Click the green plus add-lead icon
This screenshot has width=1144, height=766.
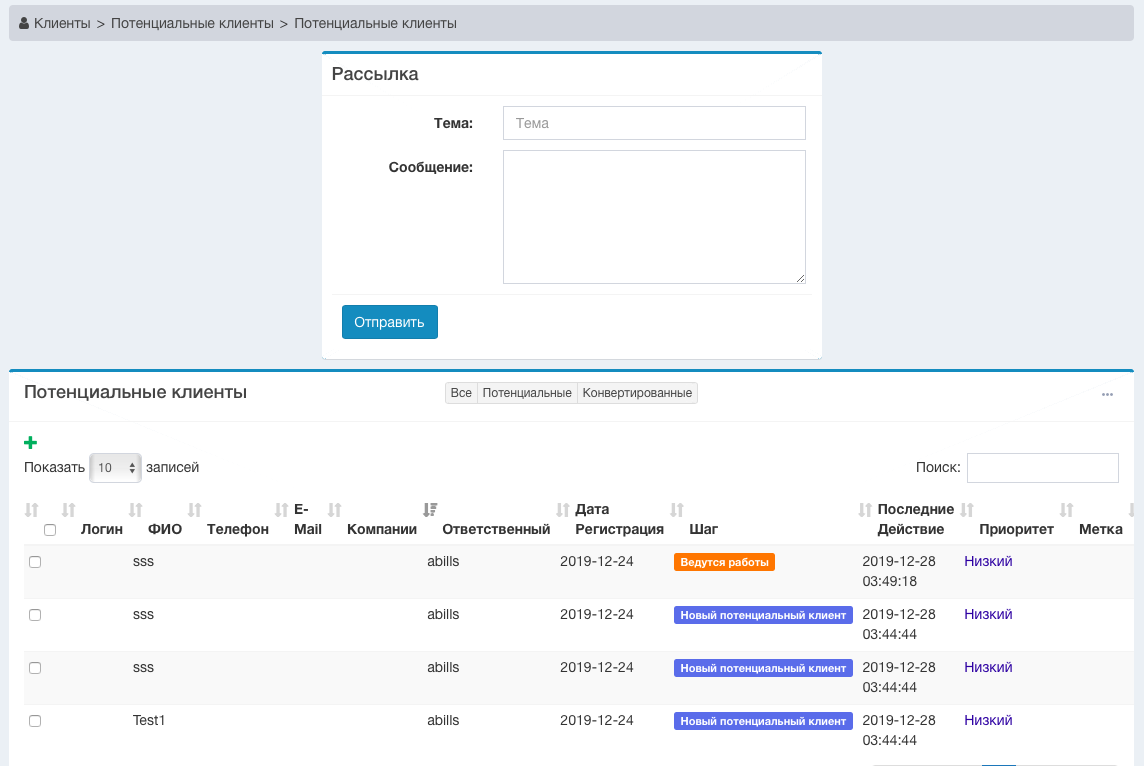(x=30, y=443)
